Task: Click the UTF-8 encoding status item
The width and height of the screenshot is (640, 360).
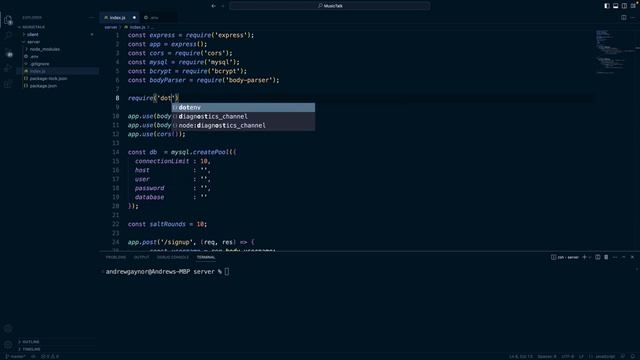Action: [x=567, y=356]
